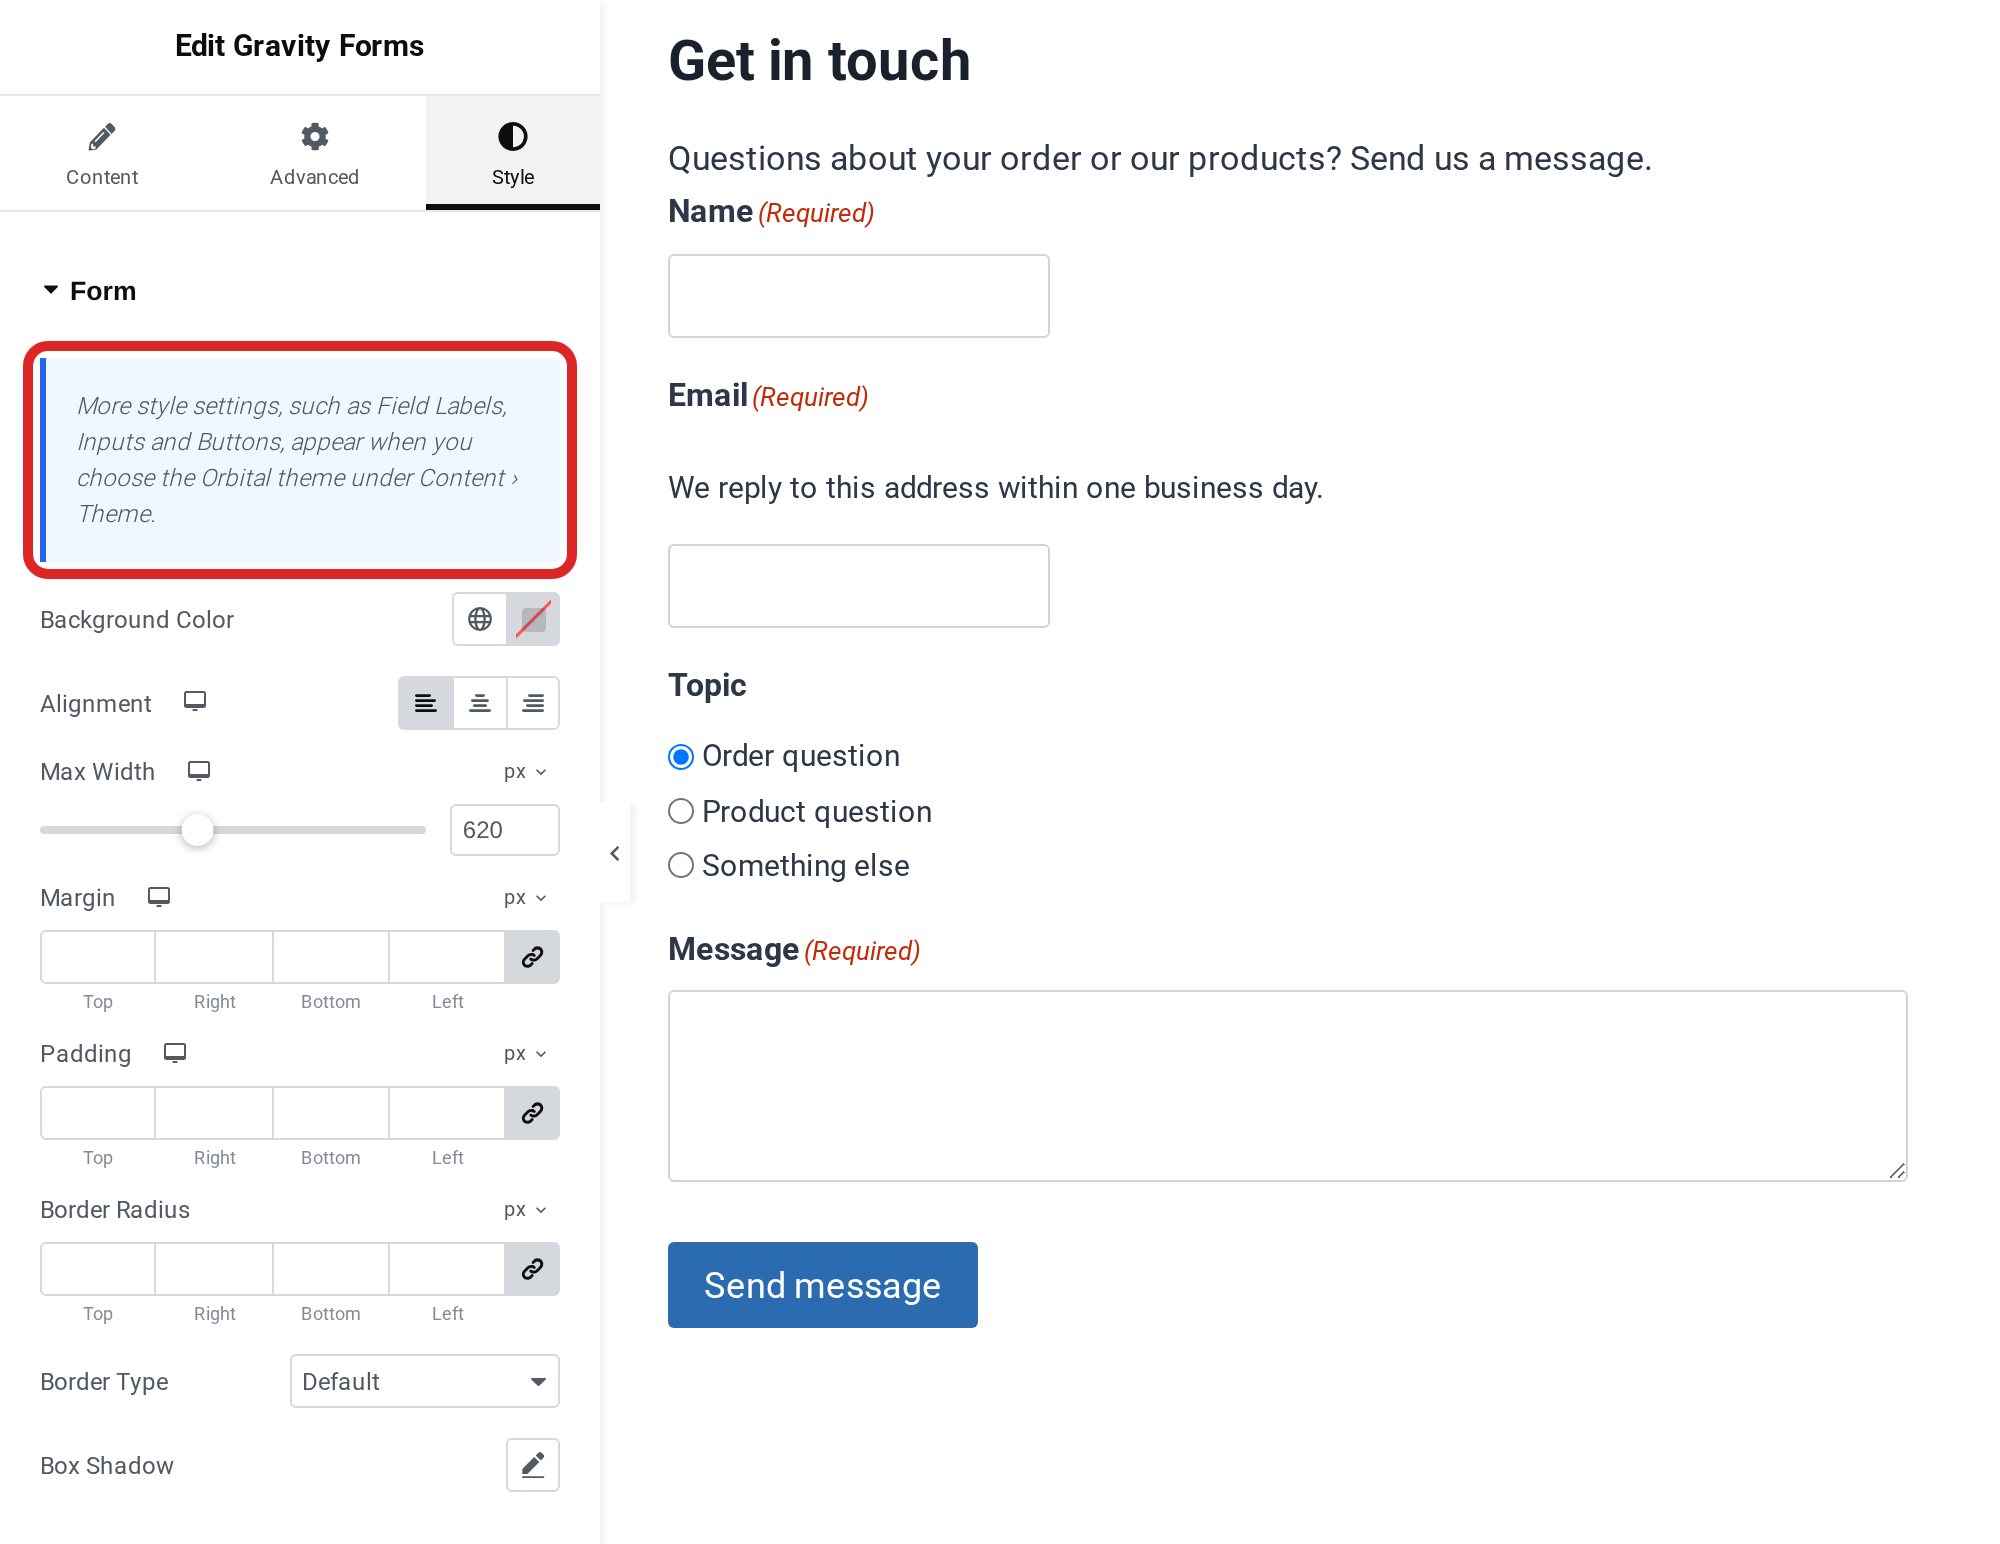
Task: Click the Padding Right input
Action: pyautogui.click(x=214, y=1113)
